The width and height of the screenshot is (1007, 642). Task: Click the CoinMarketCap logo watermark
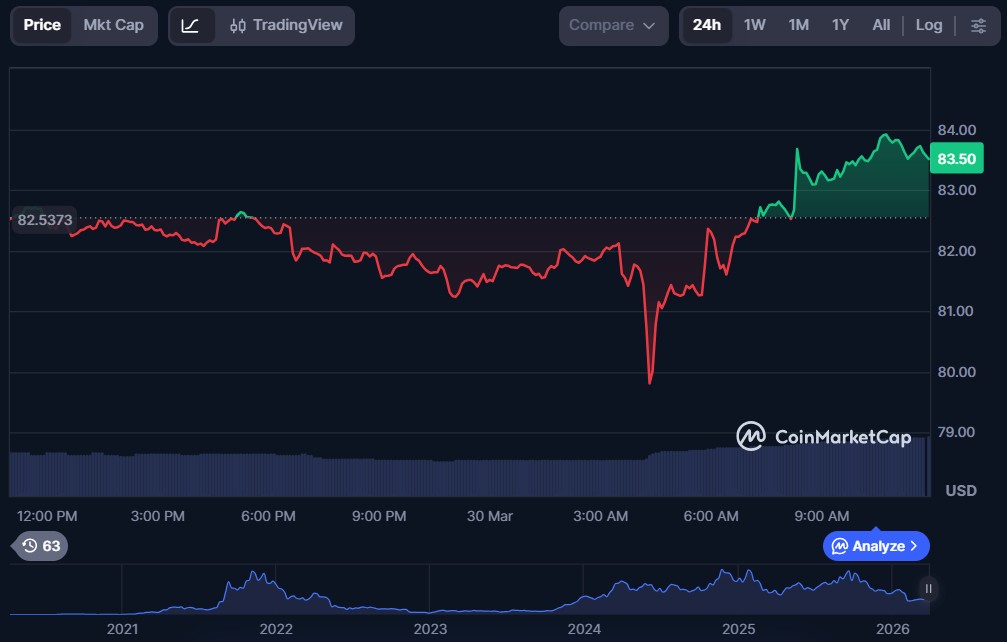click(823, 436)
